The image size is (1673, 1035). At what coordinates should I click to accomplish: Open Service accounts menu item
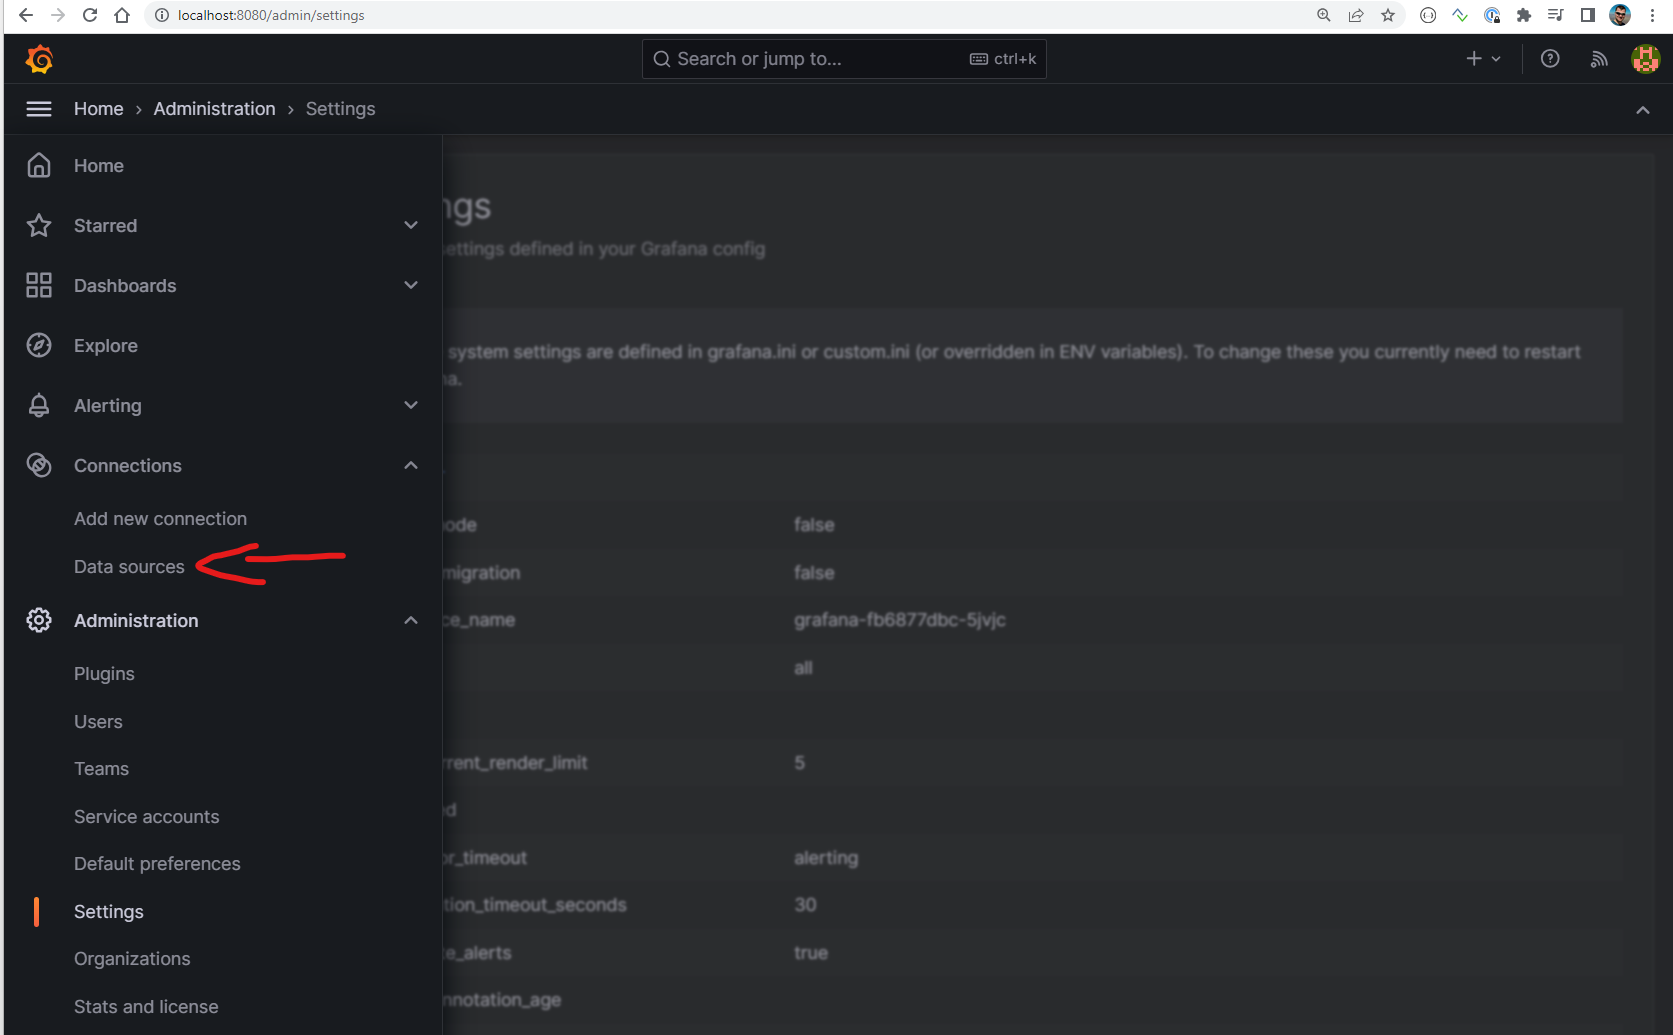(x=146, y=817)
